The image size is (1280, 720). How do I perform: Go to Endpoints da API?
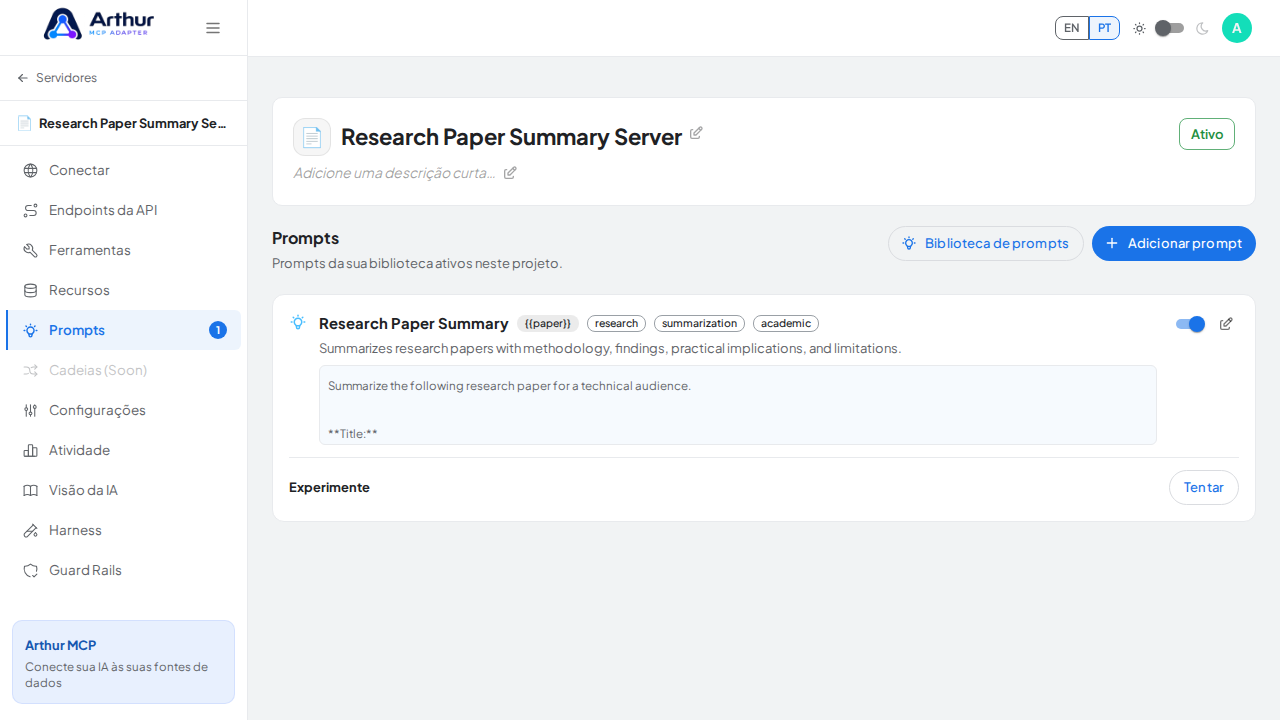coord(124,210)
